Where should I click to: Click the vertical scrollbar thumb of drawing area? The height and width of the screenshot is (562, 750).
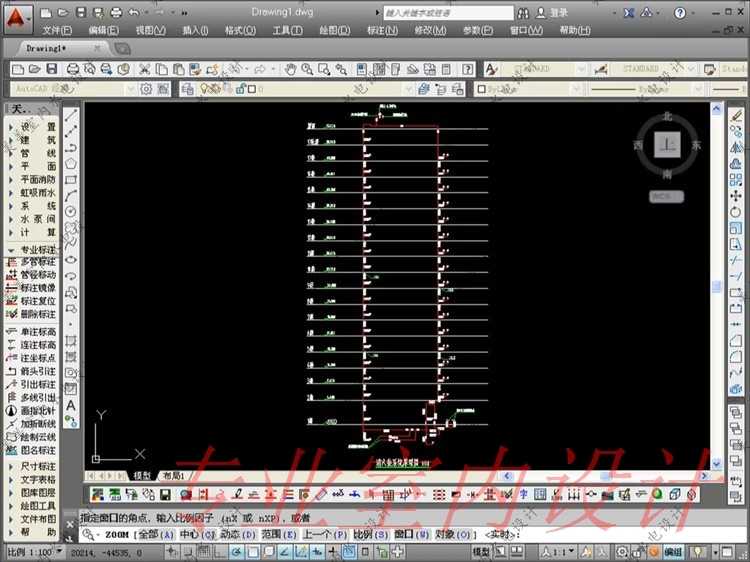click(x=716, y=286)
